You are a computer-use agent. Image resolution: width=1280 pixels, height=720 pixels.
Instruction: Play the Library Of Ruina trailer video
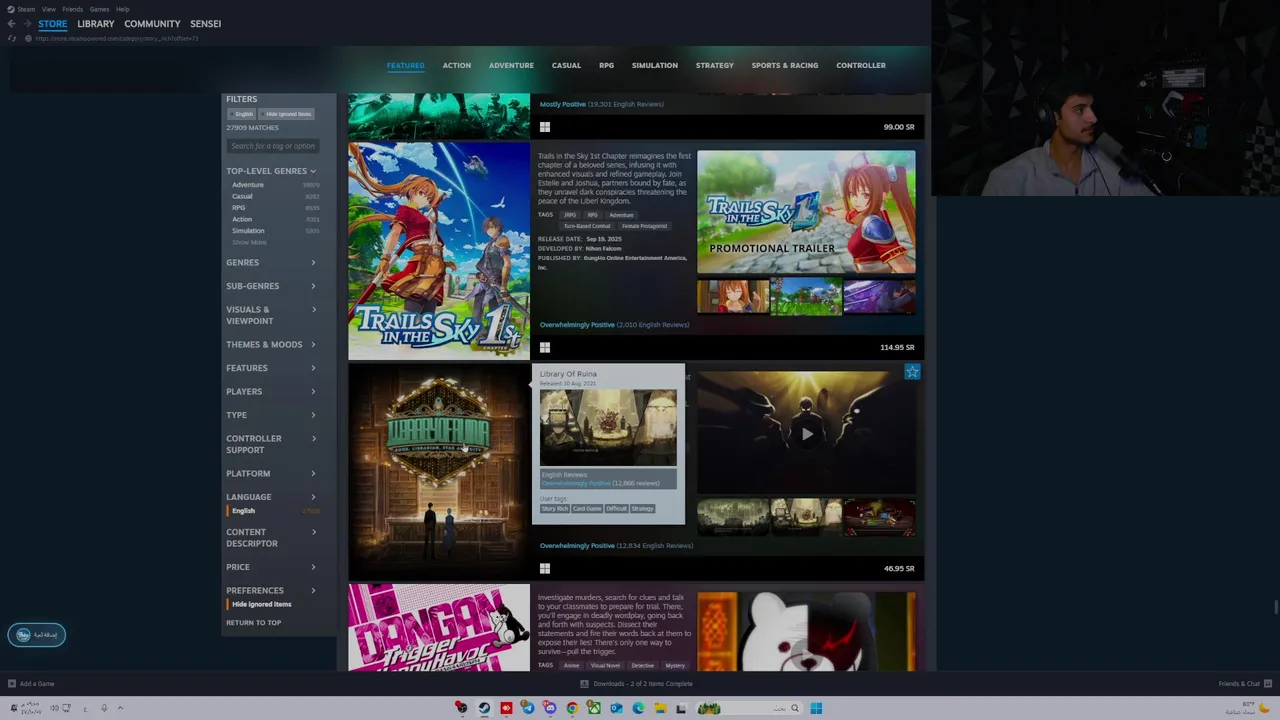coord(806,434)
